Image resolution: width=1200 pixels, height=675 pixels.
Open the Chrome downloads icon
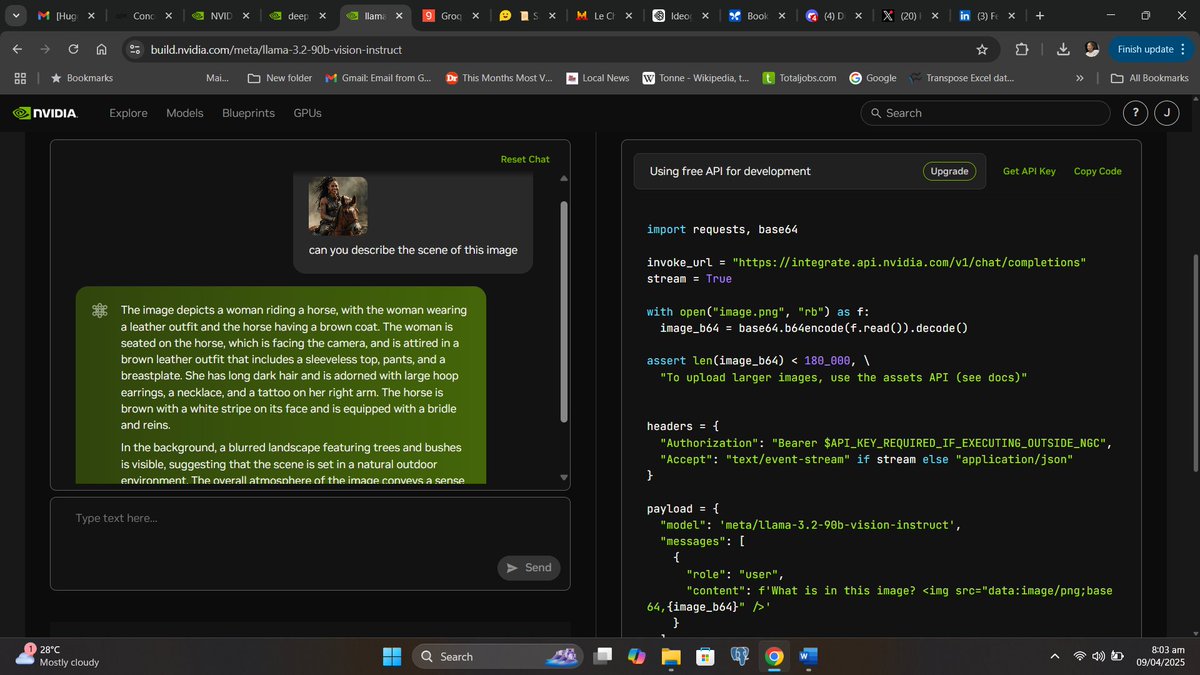click(1063, 49)
